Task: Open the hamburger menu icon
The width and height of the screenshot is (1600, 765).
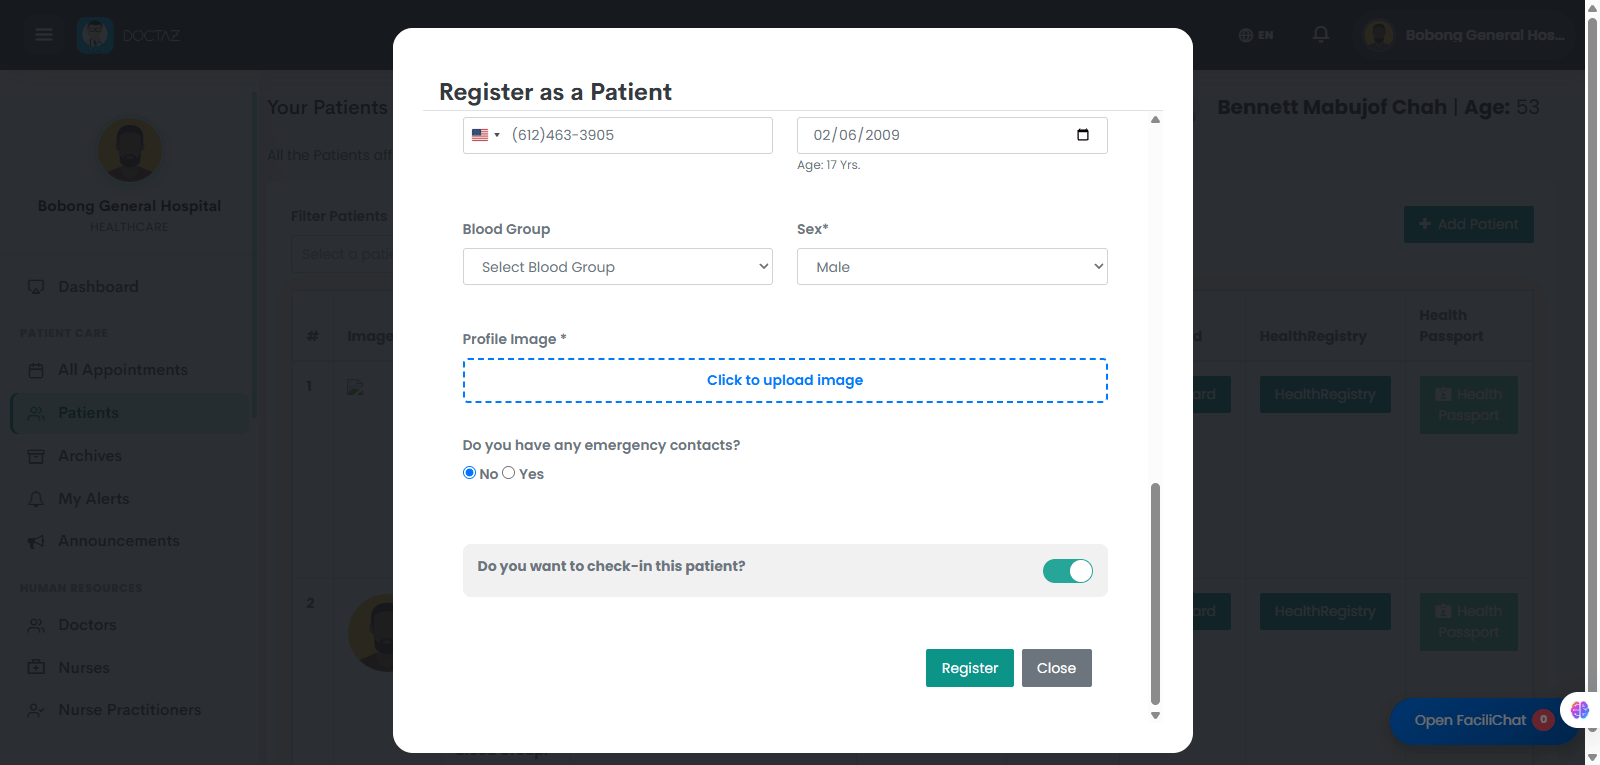Action: click(44, 35)
